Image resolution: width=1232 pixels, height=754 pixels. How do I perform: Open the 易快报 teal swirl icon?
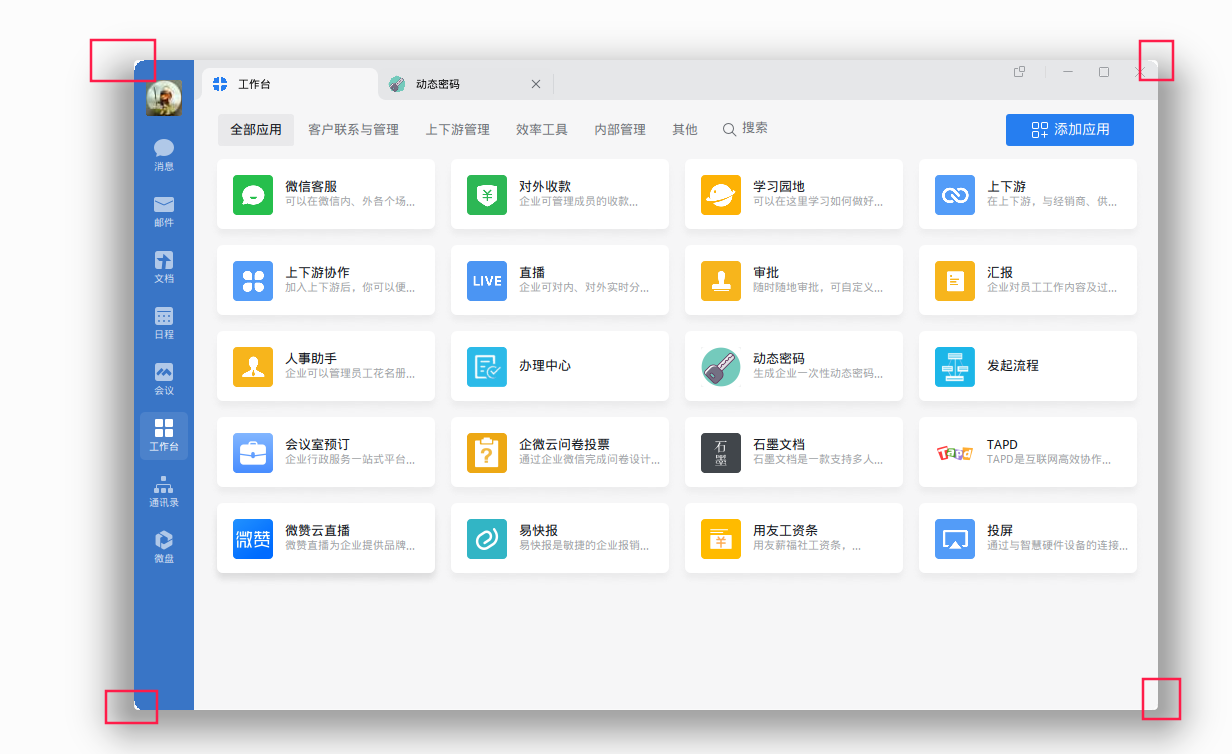pyautogui.click(x=487, y=539)
